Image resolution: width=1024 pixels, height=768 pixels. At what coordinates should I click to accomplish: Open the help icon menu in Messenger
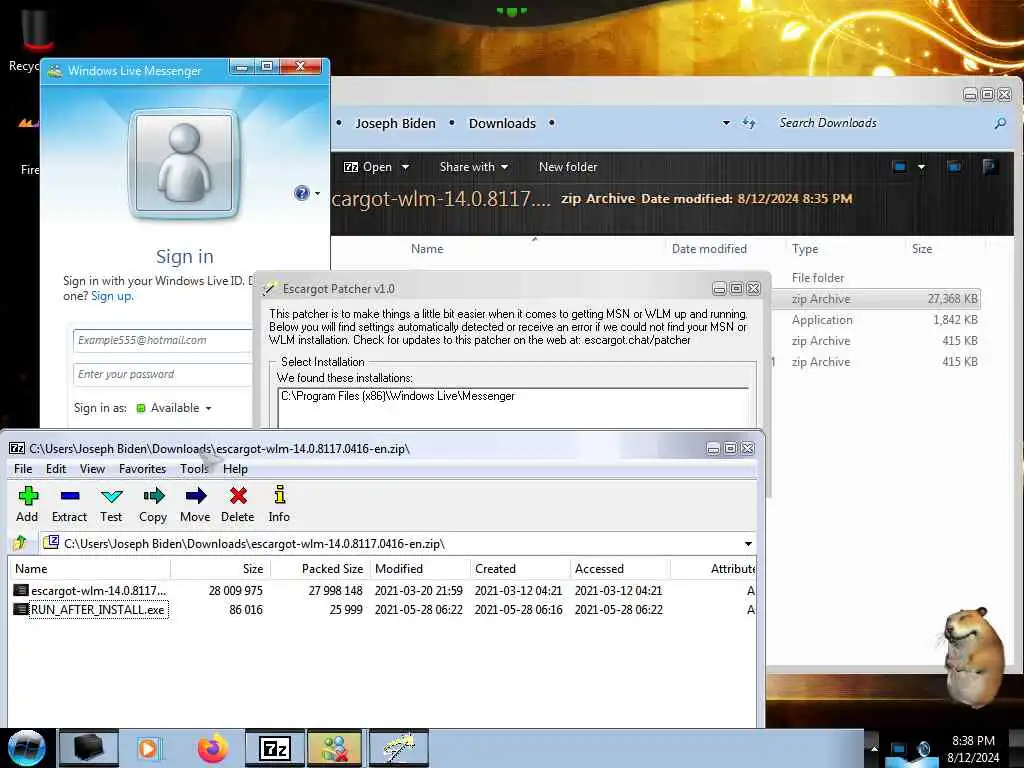coord(306,193)
